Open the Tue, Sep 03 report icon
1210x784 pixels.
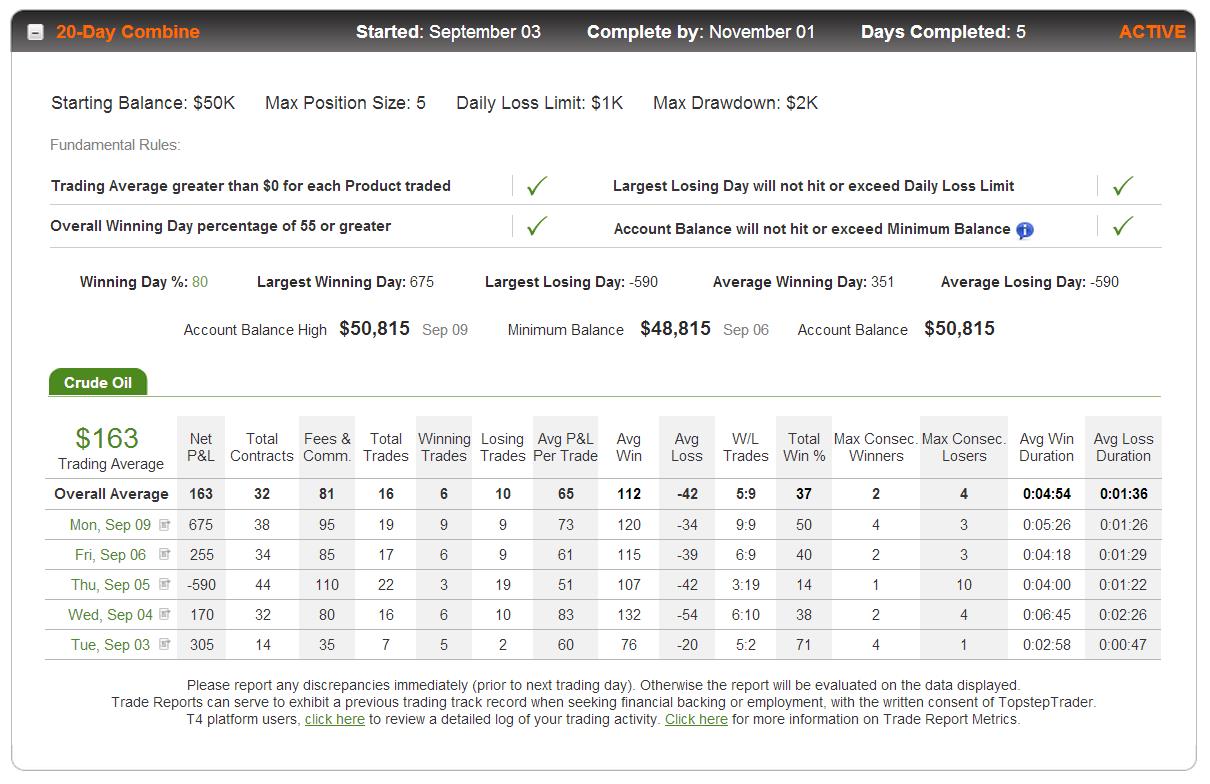point(164,644)
